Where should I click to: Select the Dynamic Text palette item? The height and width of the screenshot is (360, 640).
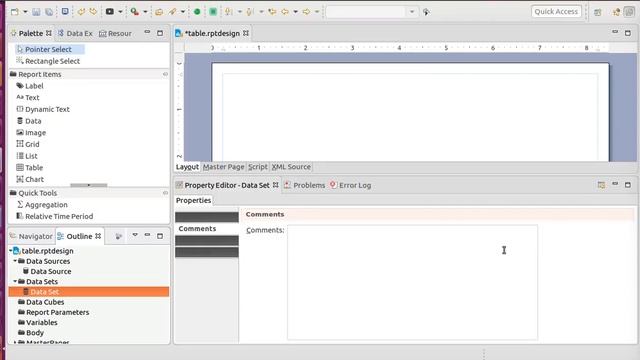(x=43, y=109)
